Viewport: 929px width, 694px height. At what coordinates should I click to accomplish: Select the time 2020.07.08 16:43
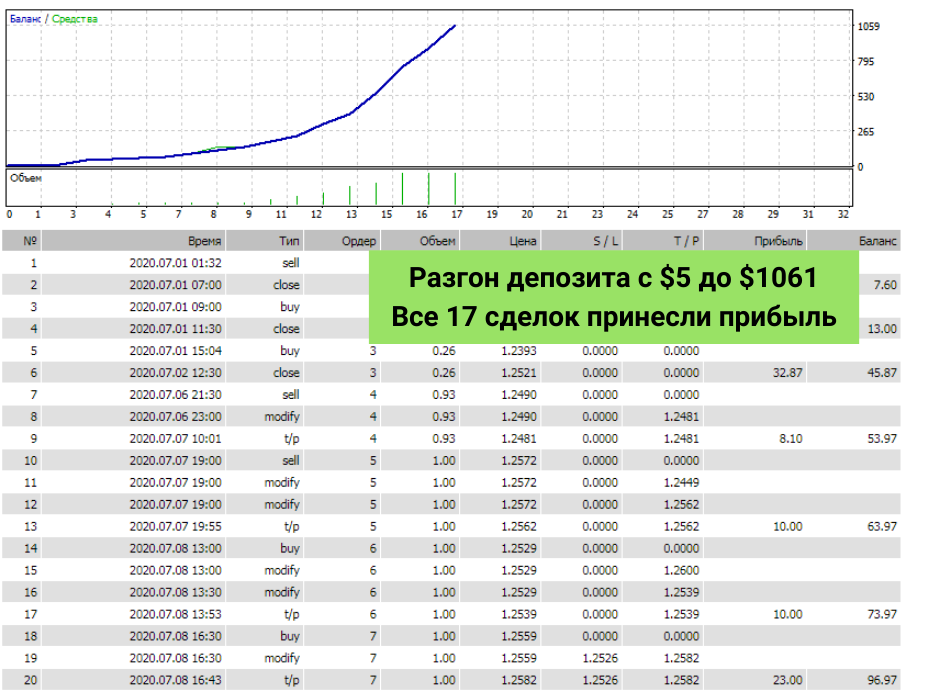click(x=175, y=680)
